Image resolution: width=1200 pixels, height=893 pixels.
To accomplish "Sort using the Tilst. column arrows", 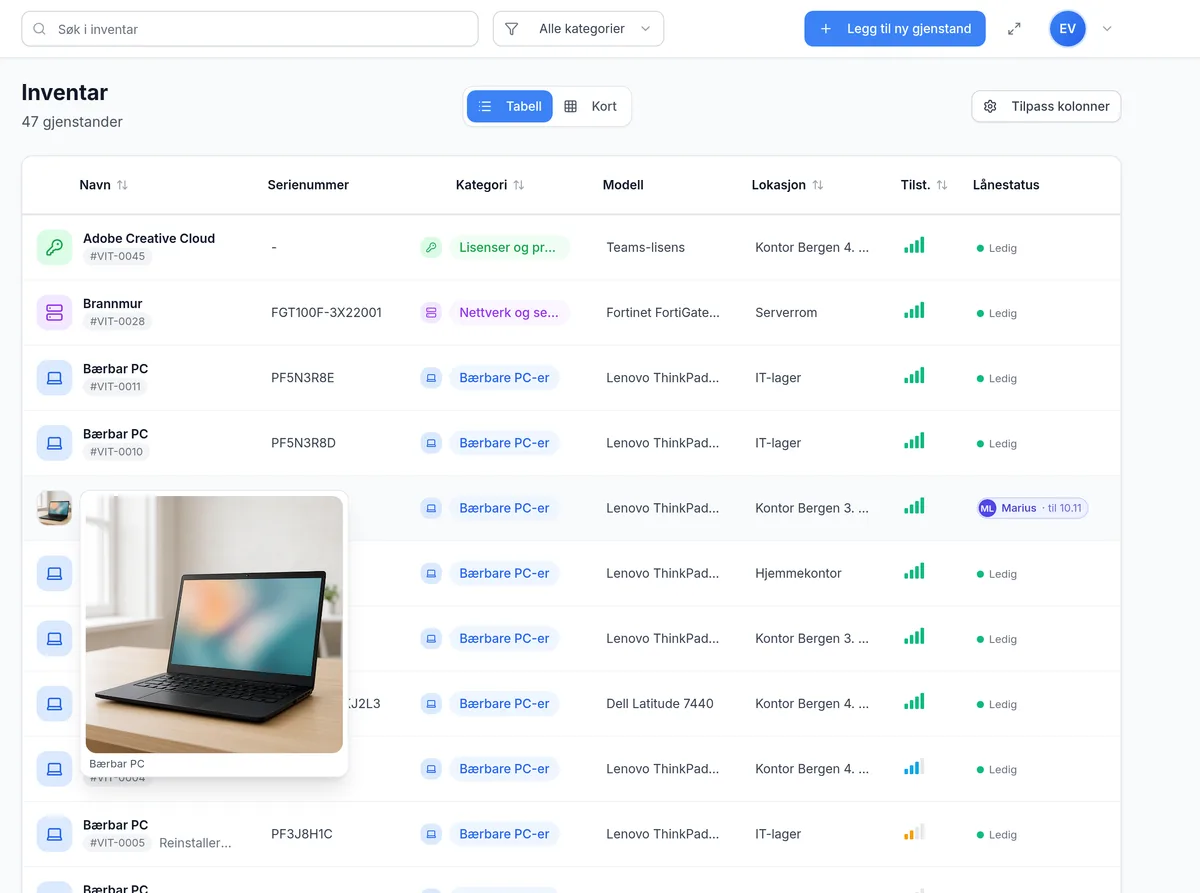I will pyautogui.click(x=941, y=185).
